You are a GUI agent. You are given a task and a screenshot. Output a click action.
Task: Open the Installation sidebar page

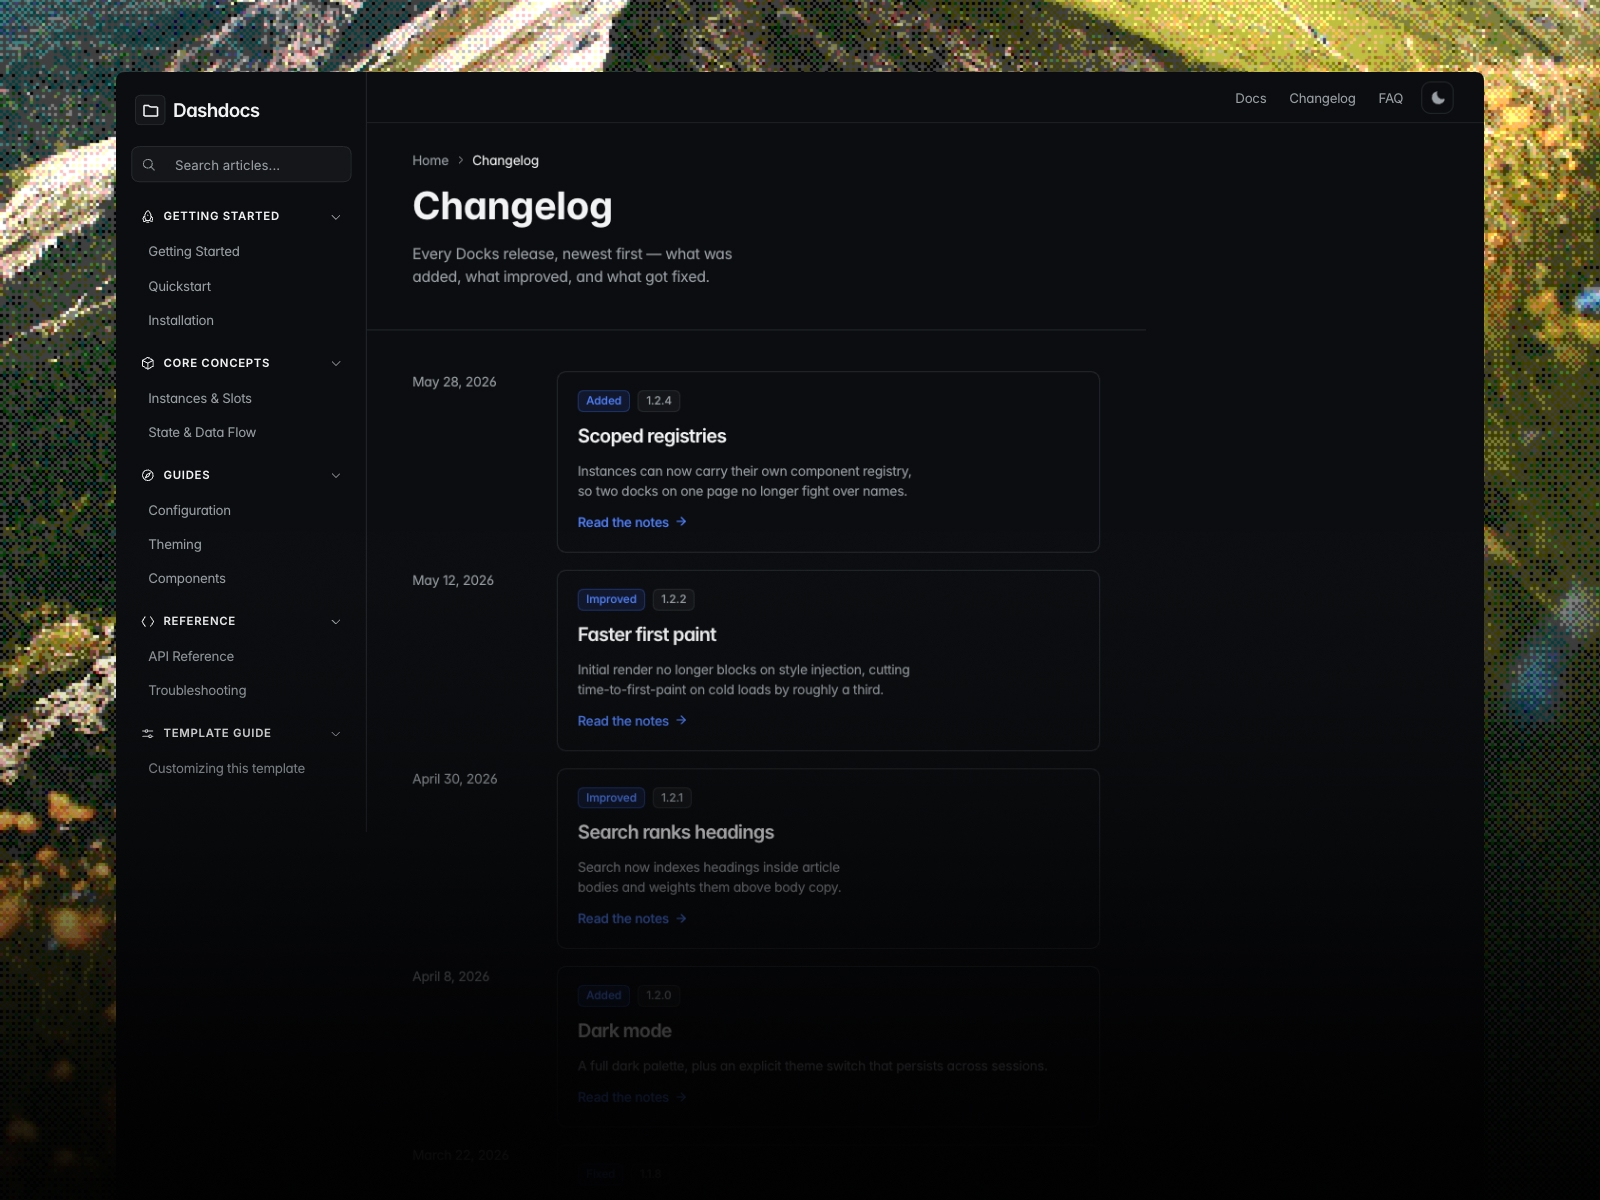point(181,320)
